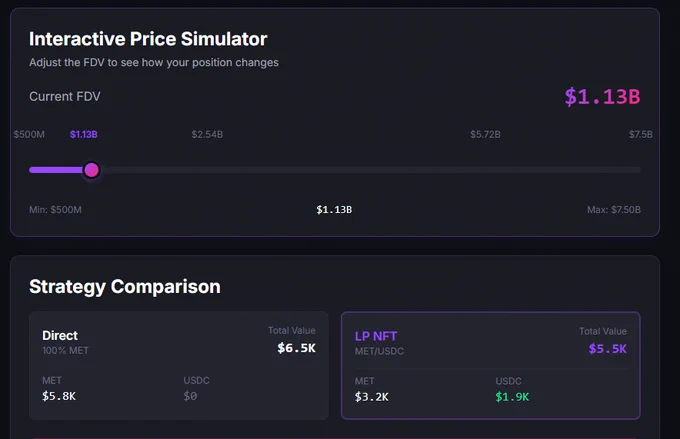Jump to the $5.72B slider mark

point(485,134)
